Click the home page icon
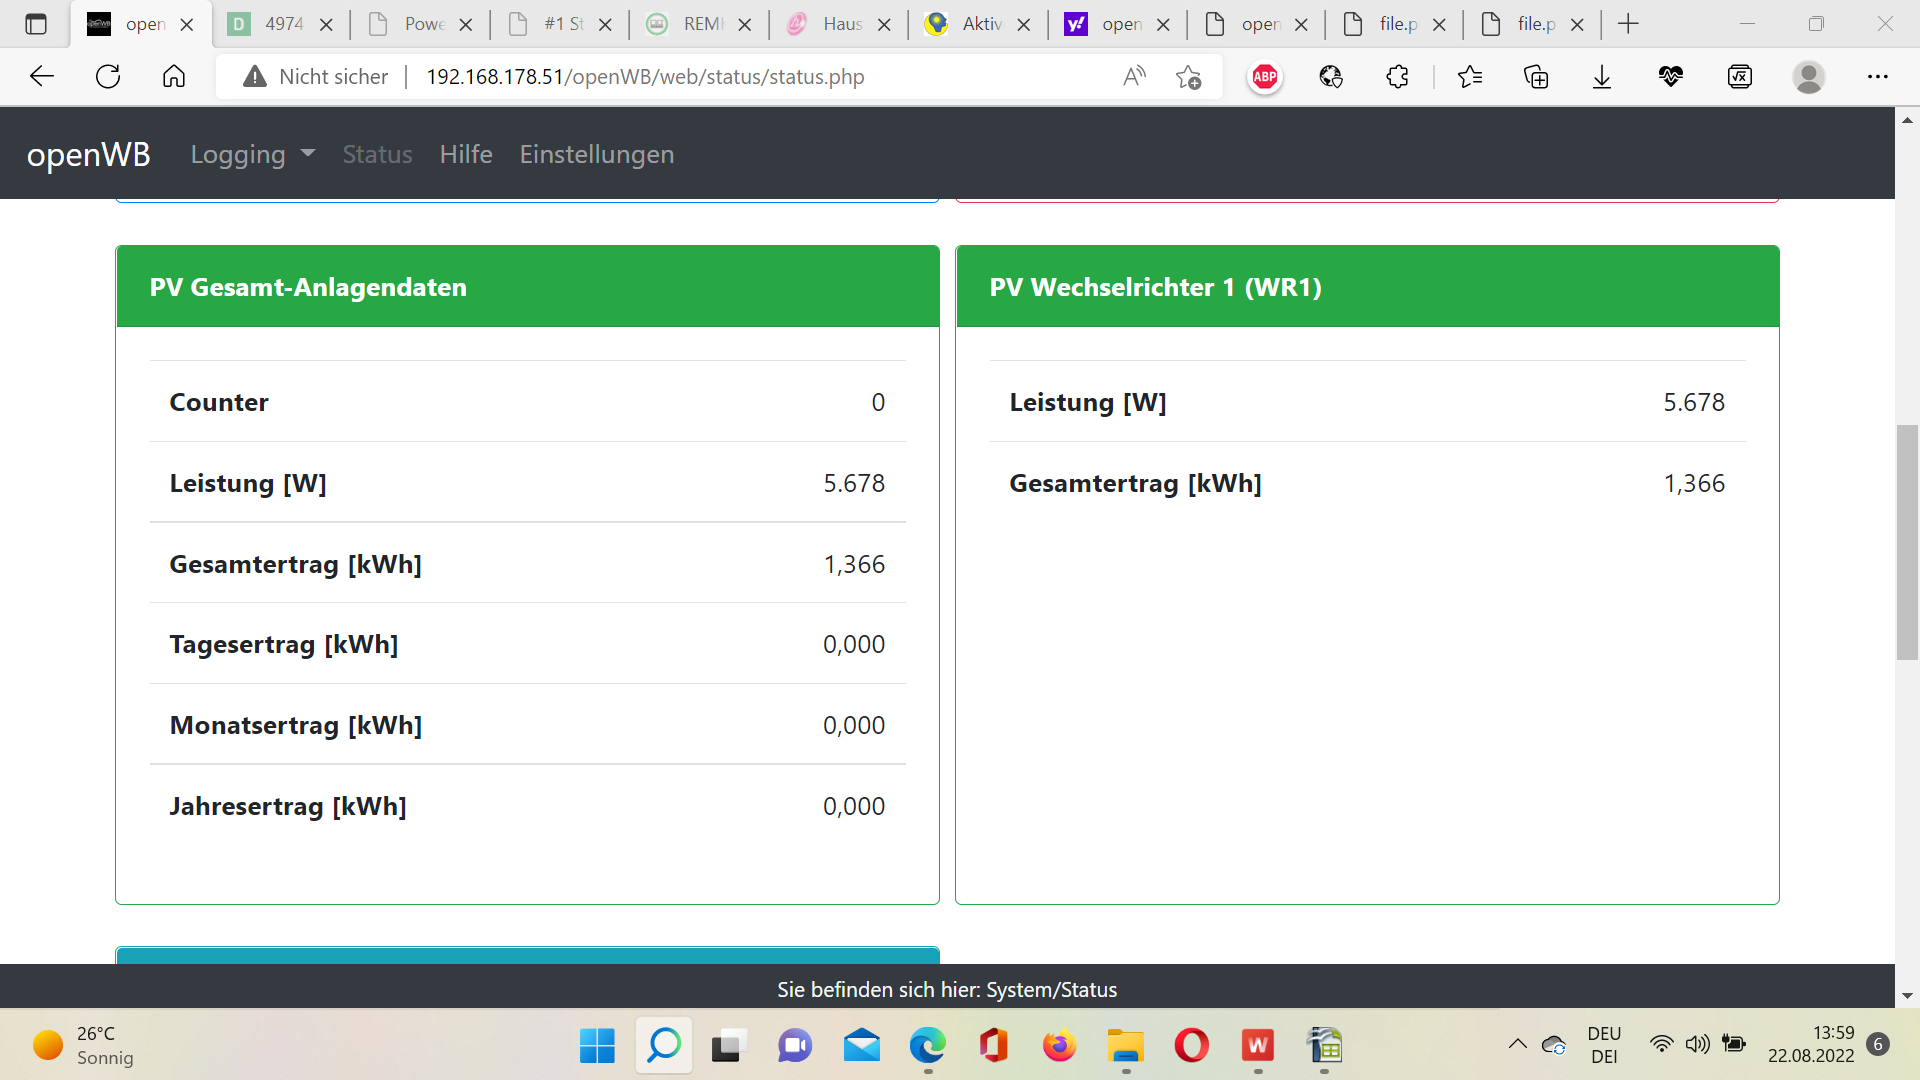Screen dimensions: 1920x1080 [174, 77]
